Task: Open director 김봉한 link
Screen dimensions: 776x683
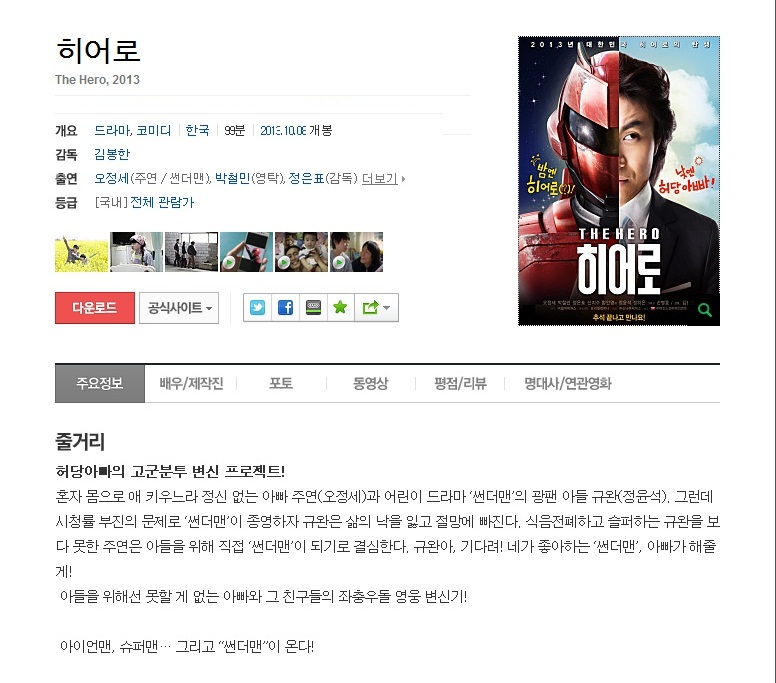Action: (x=112, y=154)
